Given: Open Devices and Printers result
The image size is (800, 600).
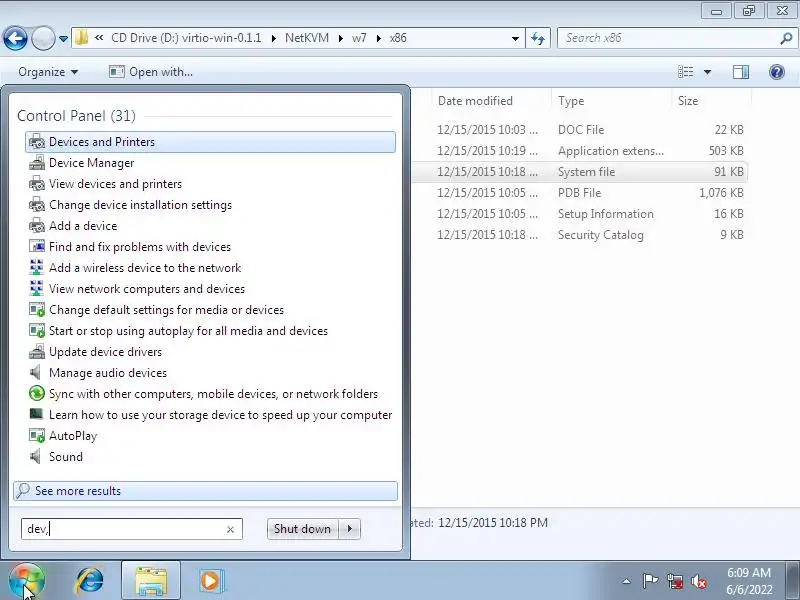Looking at the screenshot, I should pyautogui.click(x=210, y=142).
